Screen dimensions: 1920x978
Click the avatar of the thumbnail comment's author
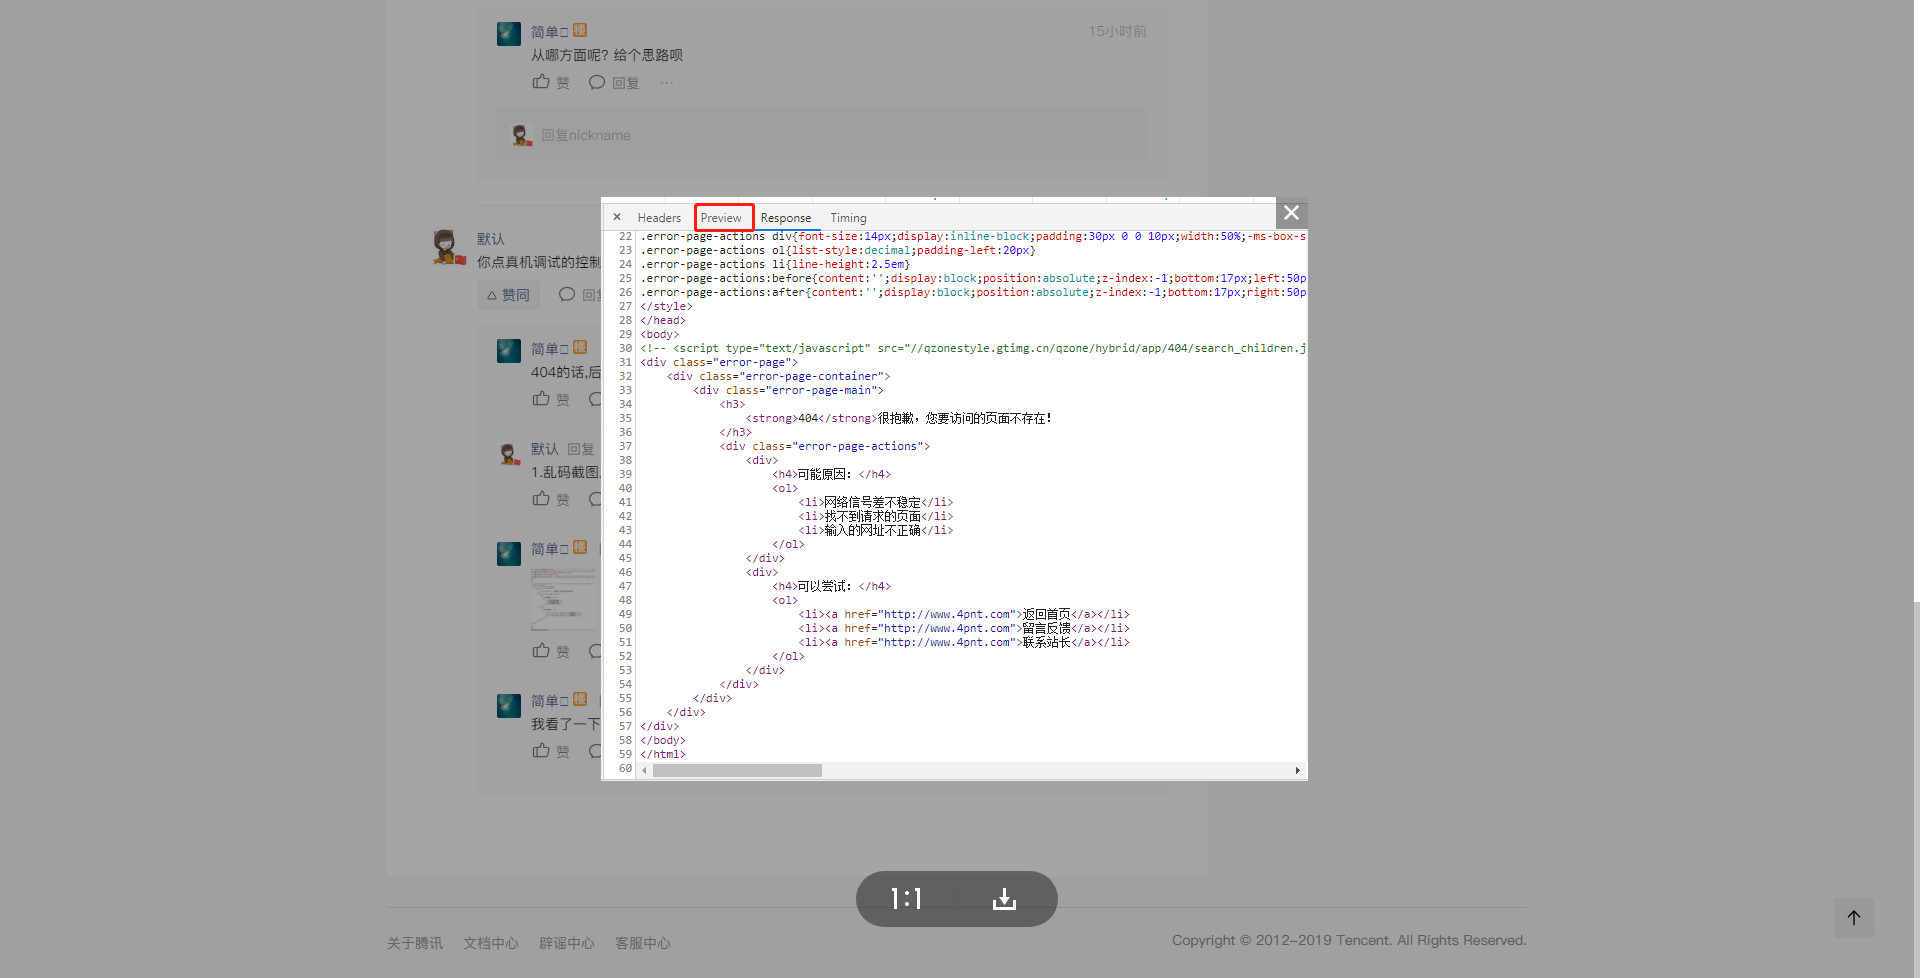click(509, 554)
